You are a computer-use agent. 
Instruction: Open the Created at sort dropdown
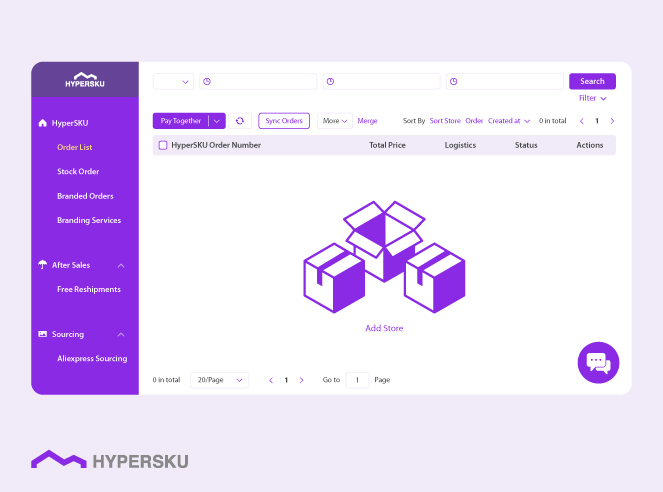pos(509,121)
